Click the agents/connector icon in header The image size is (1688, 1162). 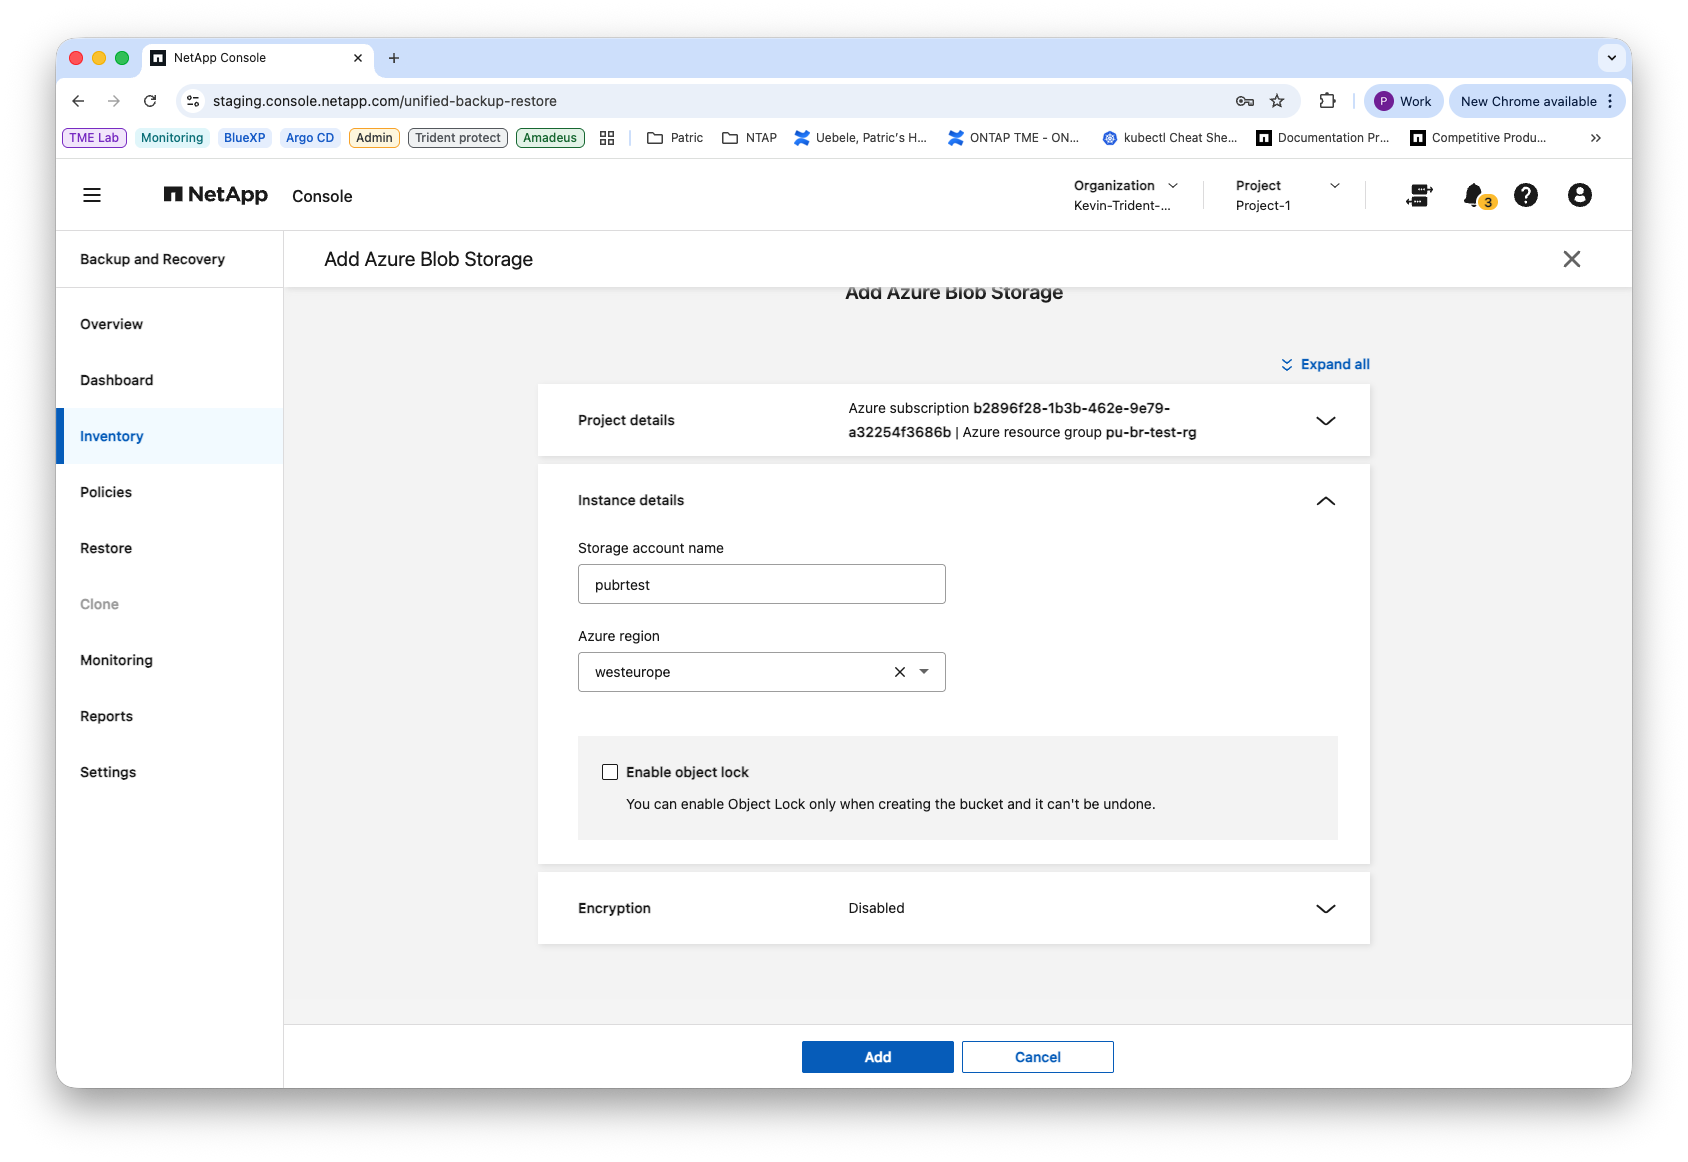click(x=1419, y=195)
